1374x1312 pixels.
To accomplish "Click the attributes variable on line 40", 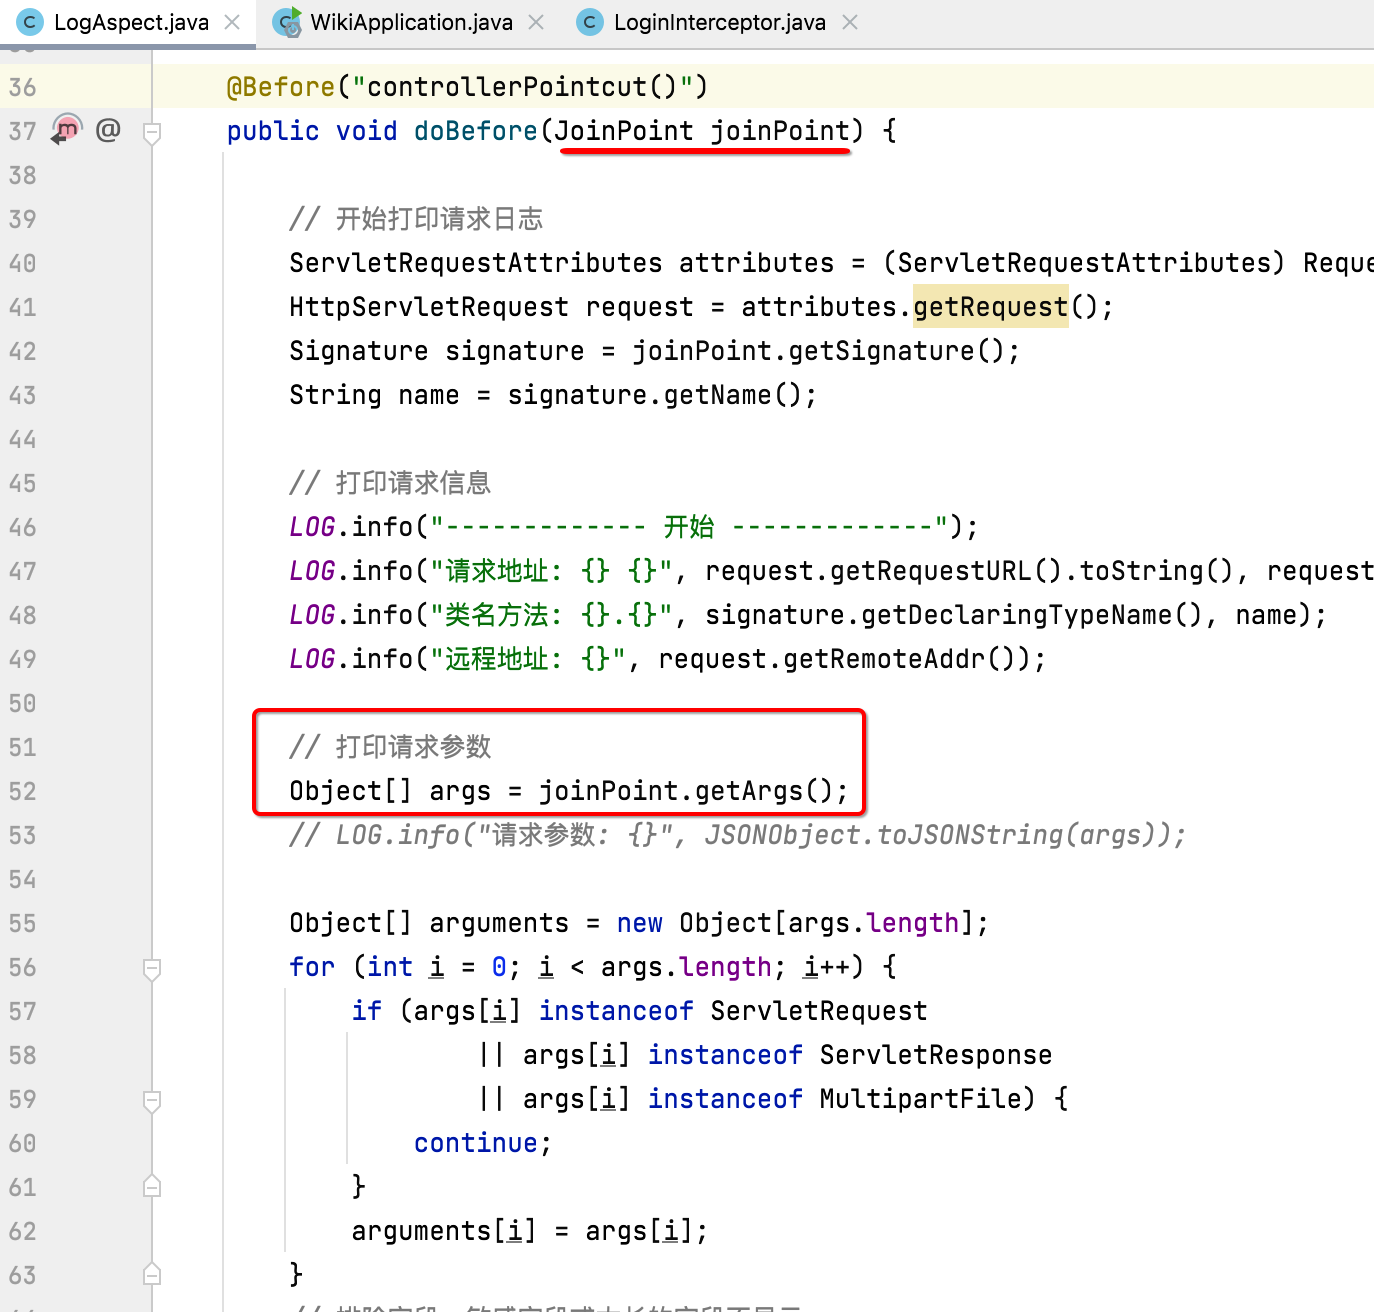I will point(757,263).
